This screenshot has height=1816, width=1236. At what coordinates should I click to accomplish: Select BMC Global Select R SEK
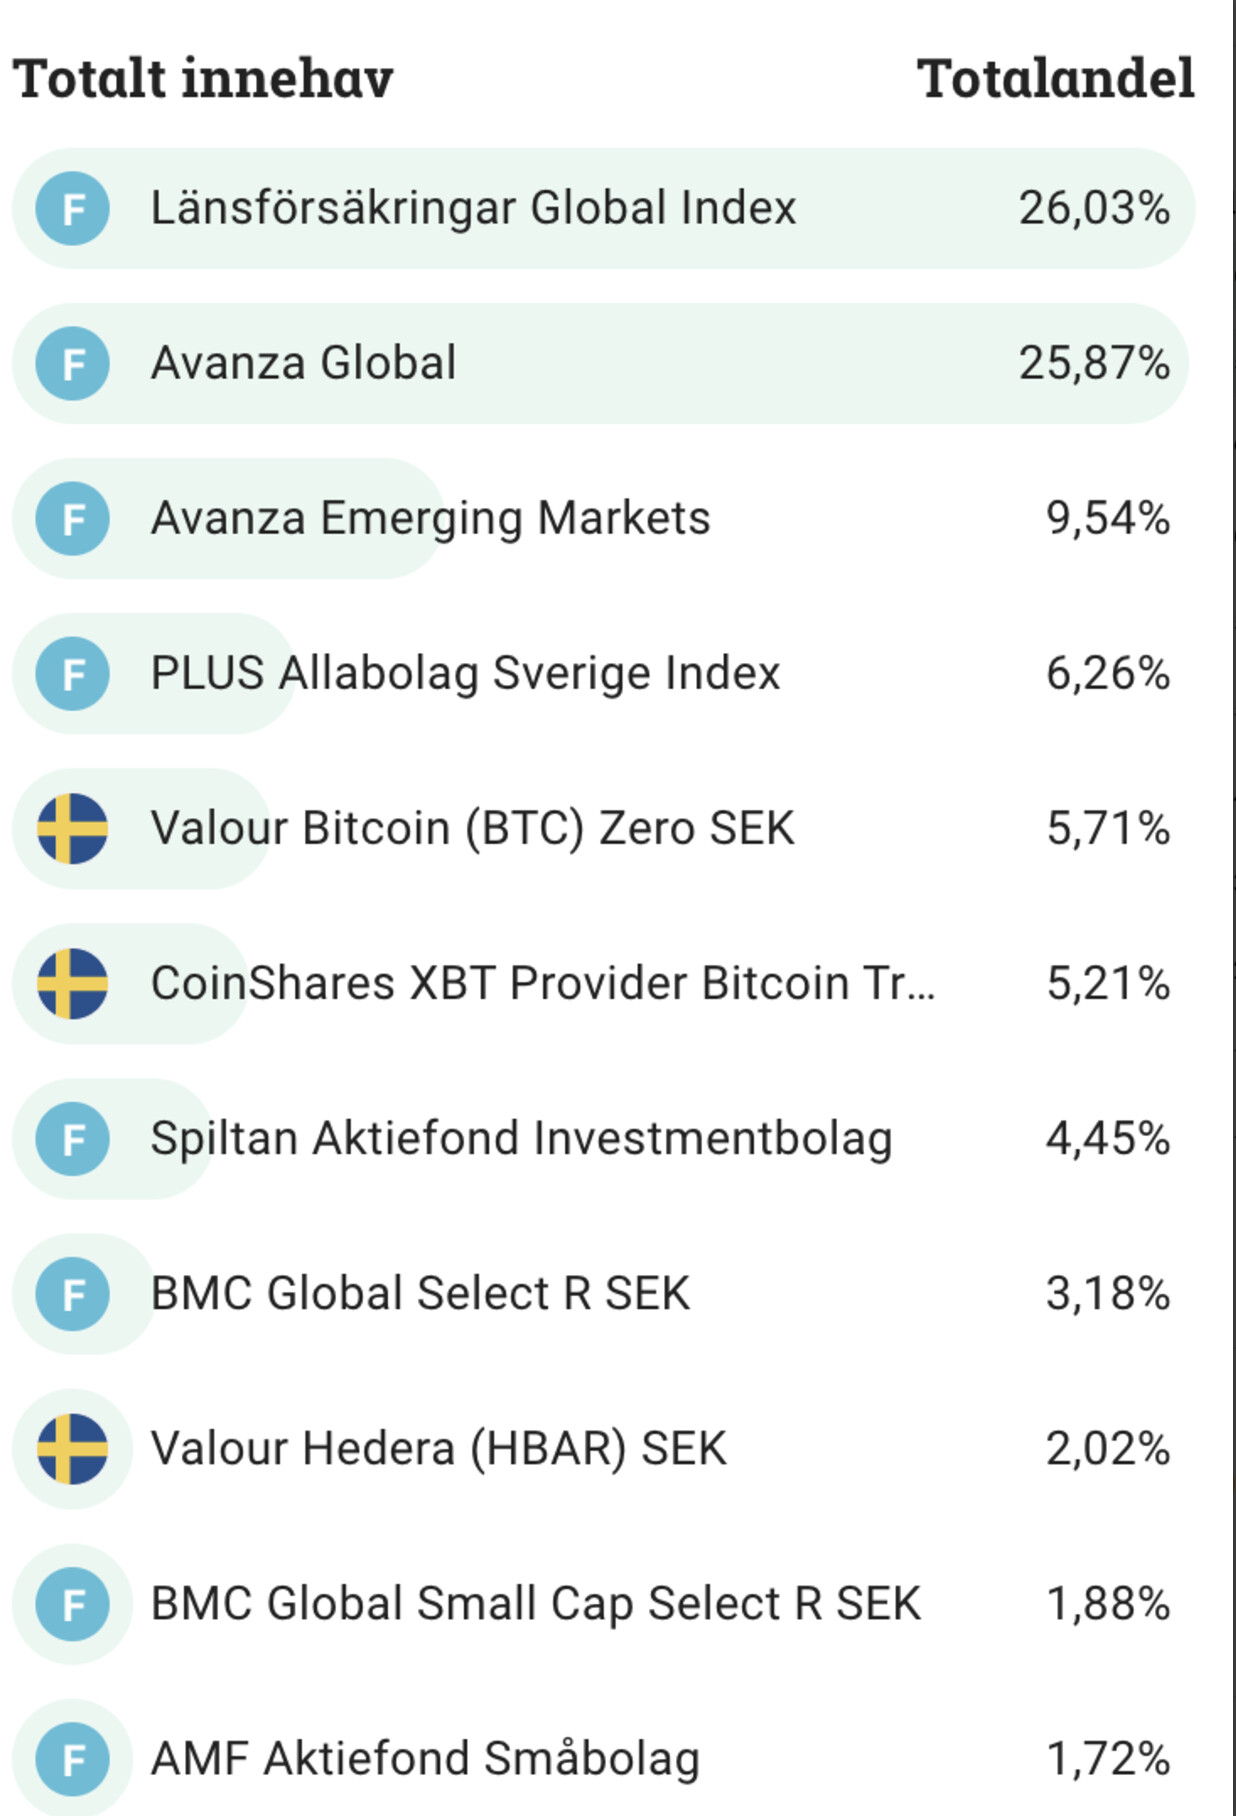click(x=420, y=1294)
